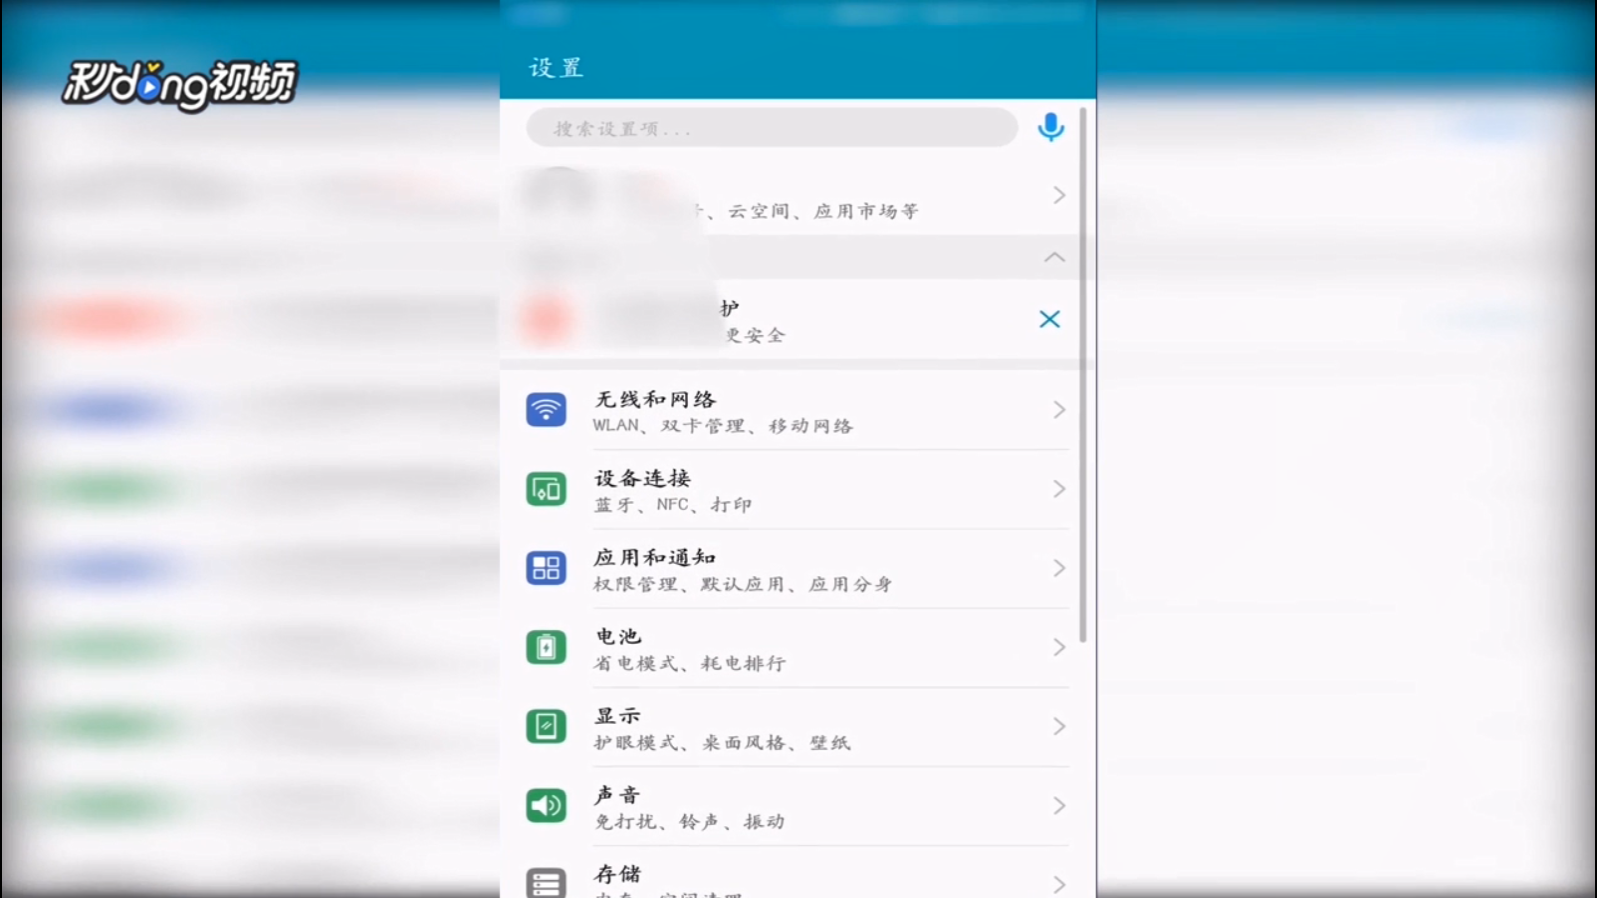Screen dimensions: 1597x898
Task: Expand the 存储 row chevron
Action: (1059, 884)
